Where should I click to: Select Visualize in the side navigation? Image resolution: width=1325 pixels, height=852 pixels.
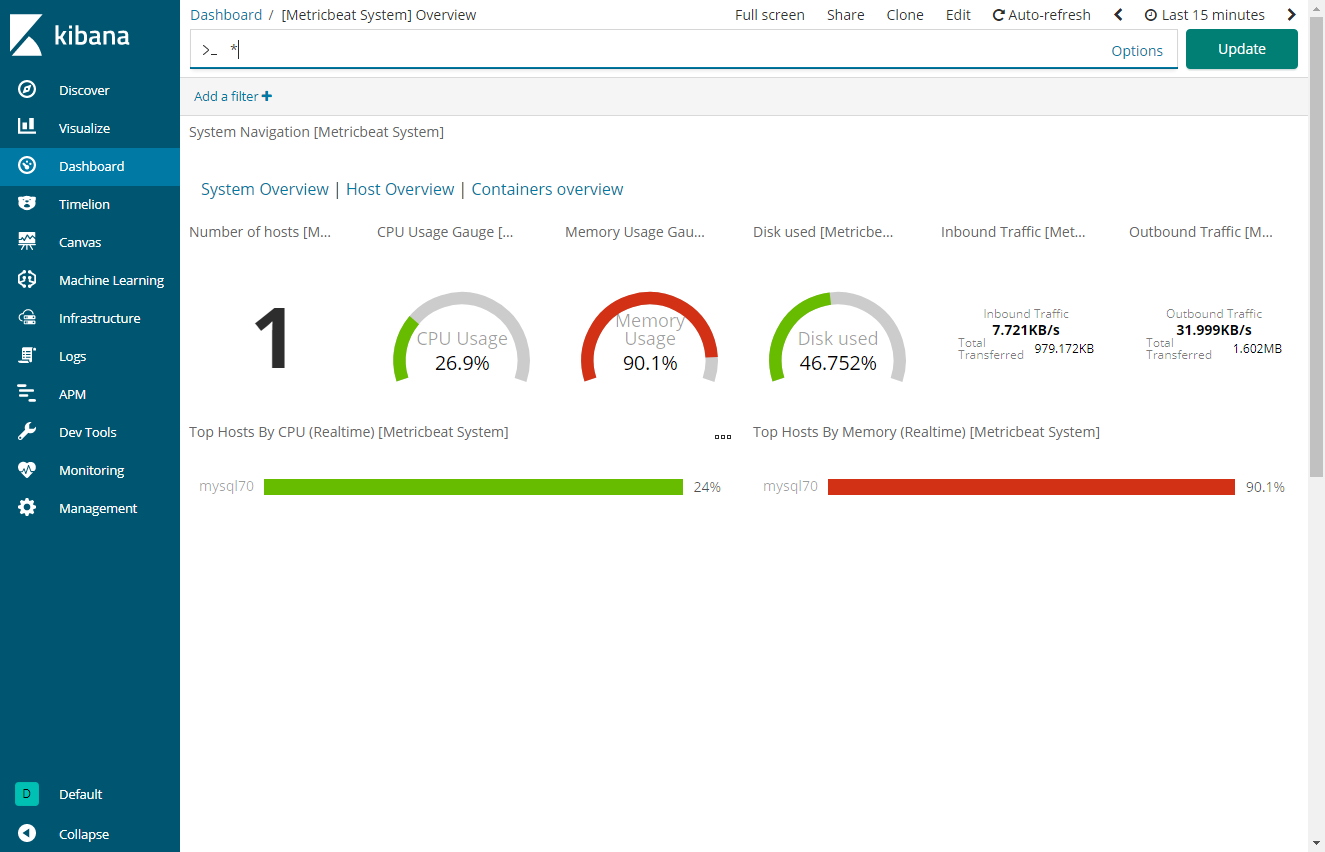click(x=84, y=128)
